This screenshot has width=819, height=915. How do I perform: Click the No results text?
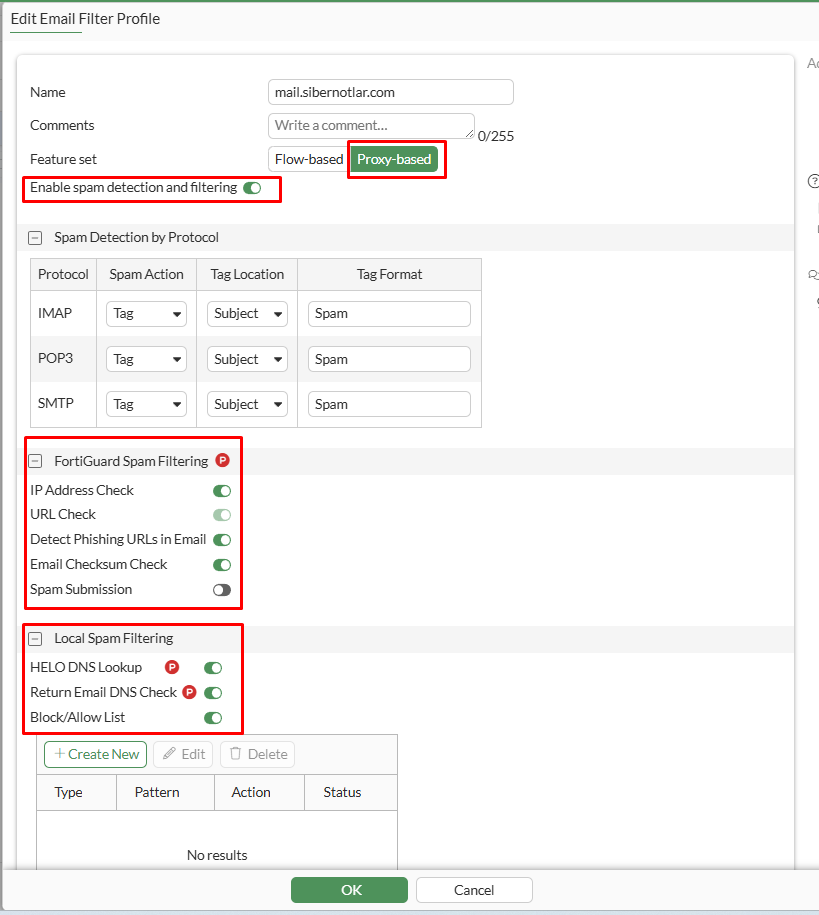217,855
